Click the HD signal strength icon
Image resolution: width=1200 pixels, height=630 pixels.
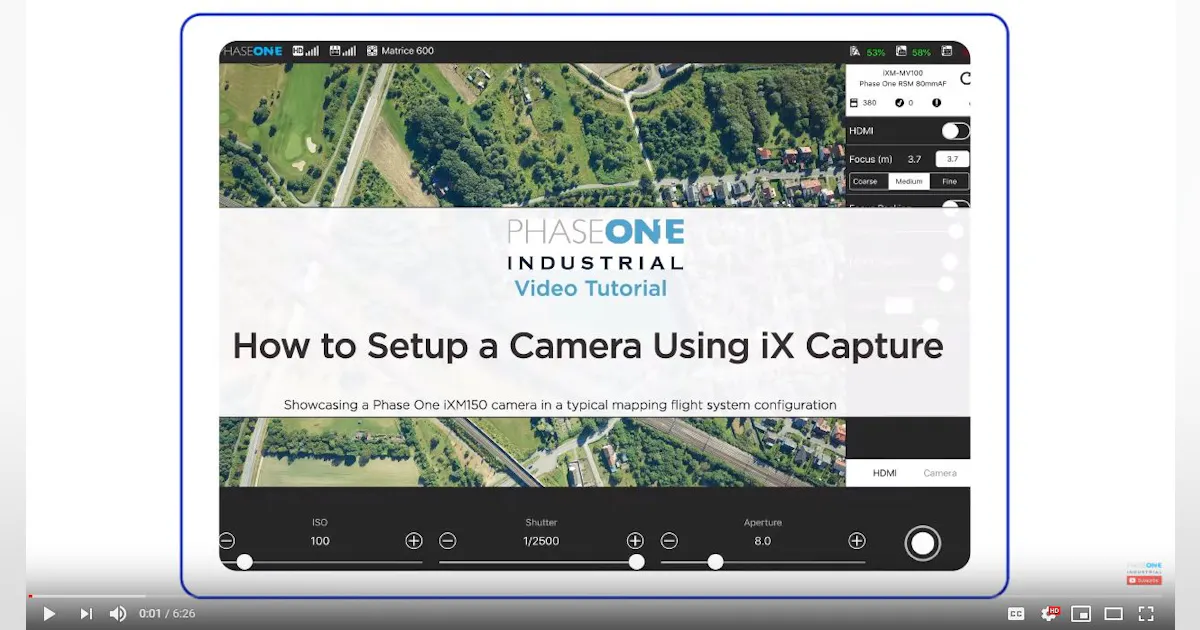coord(304,51)
